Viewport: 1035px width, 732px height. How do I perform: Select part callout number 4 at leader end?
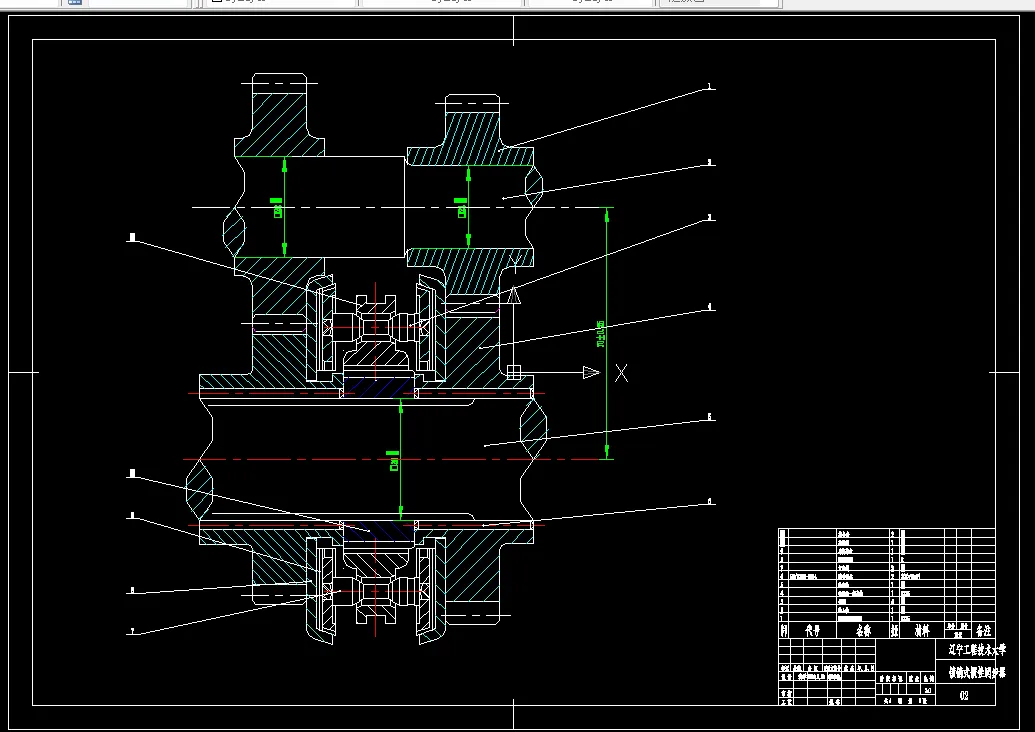click(710, 307)
